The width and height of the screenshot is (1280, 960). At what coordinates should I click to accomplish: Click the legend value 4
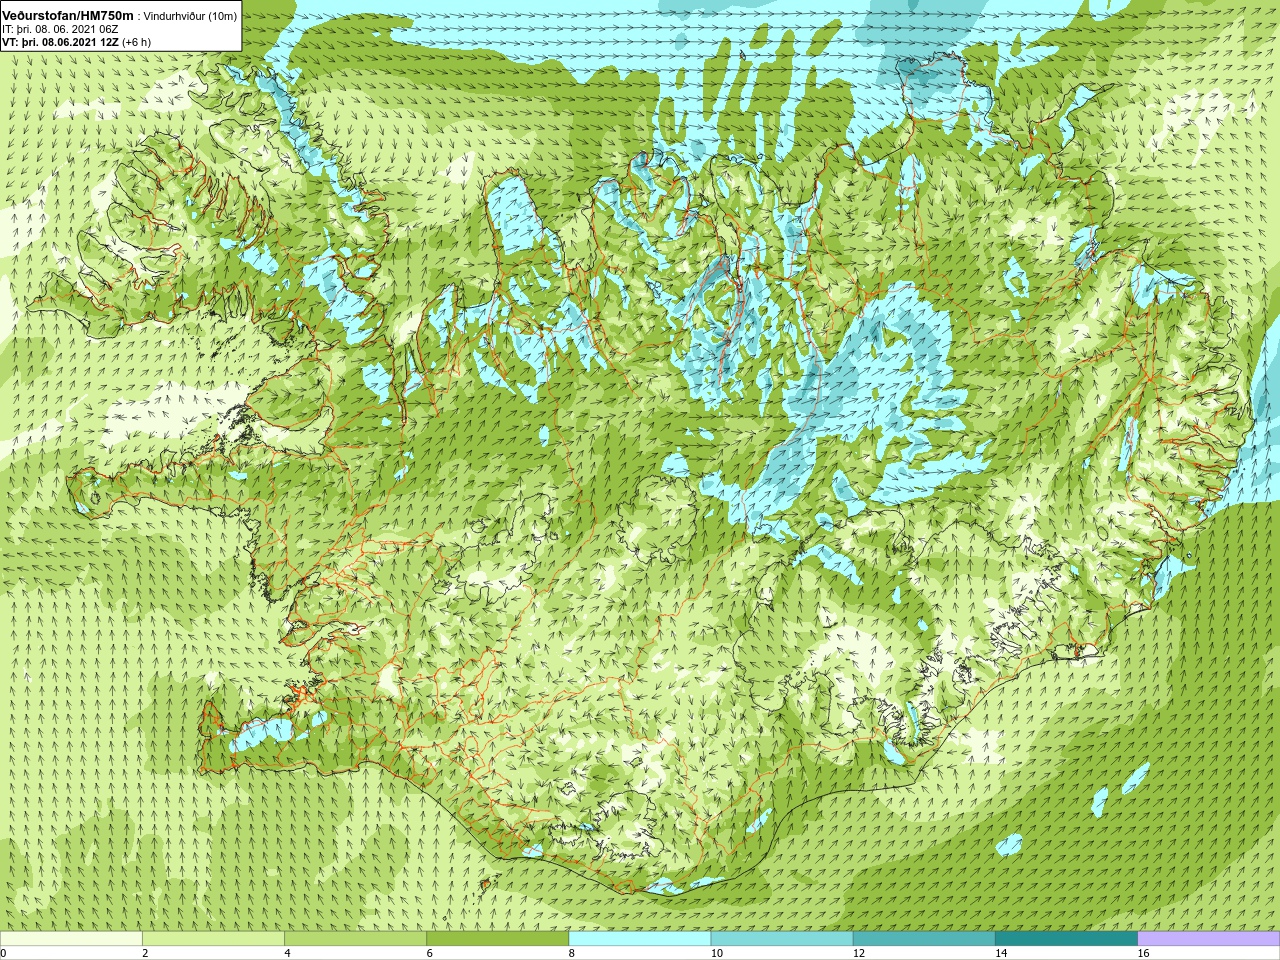point(287,953)
